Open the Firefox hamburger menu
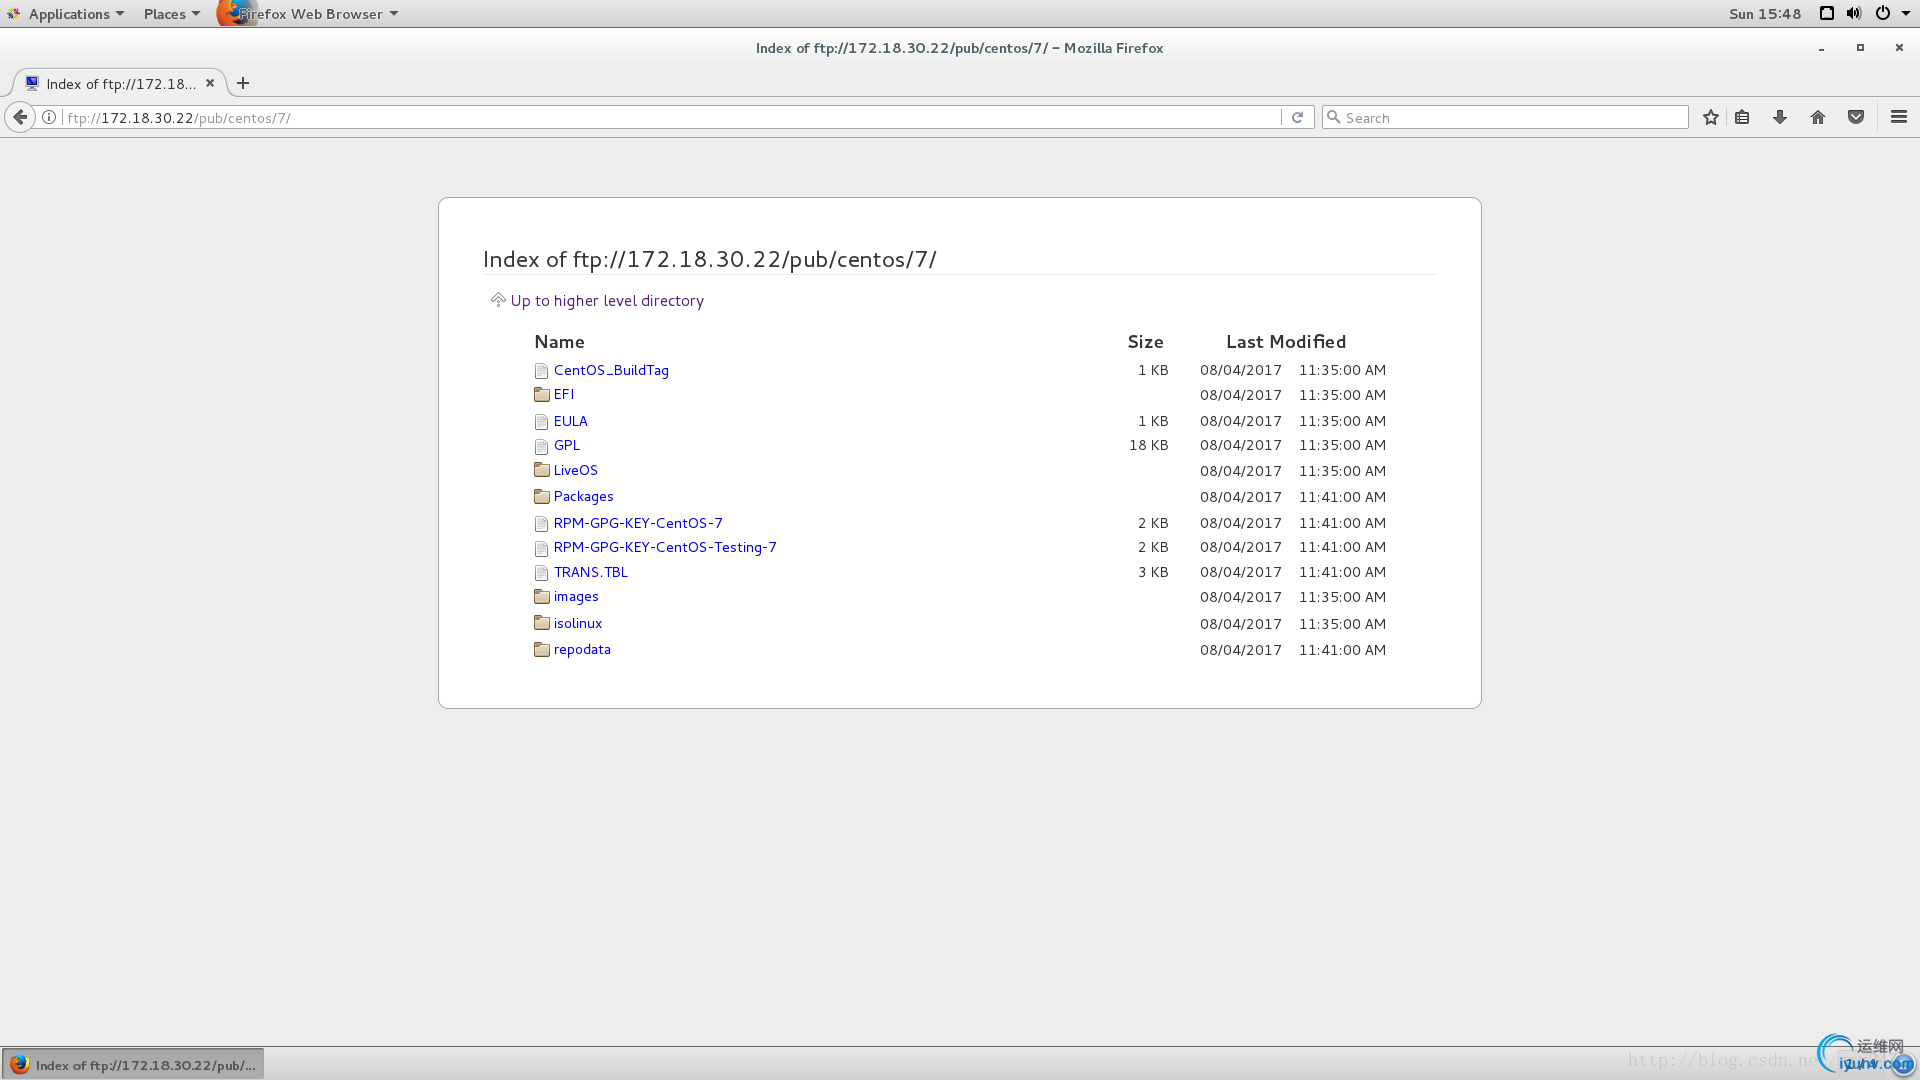Screen dimensions: 1920x1080 1899,117
